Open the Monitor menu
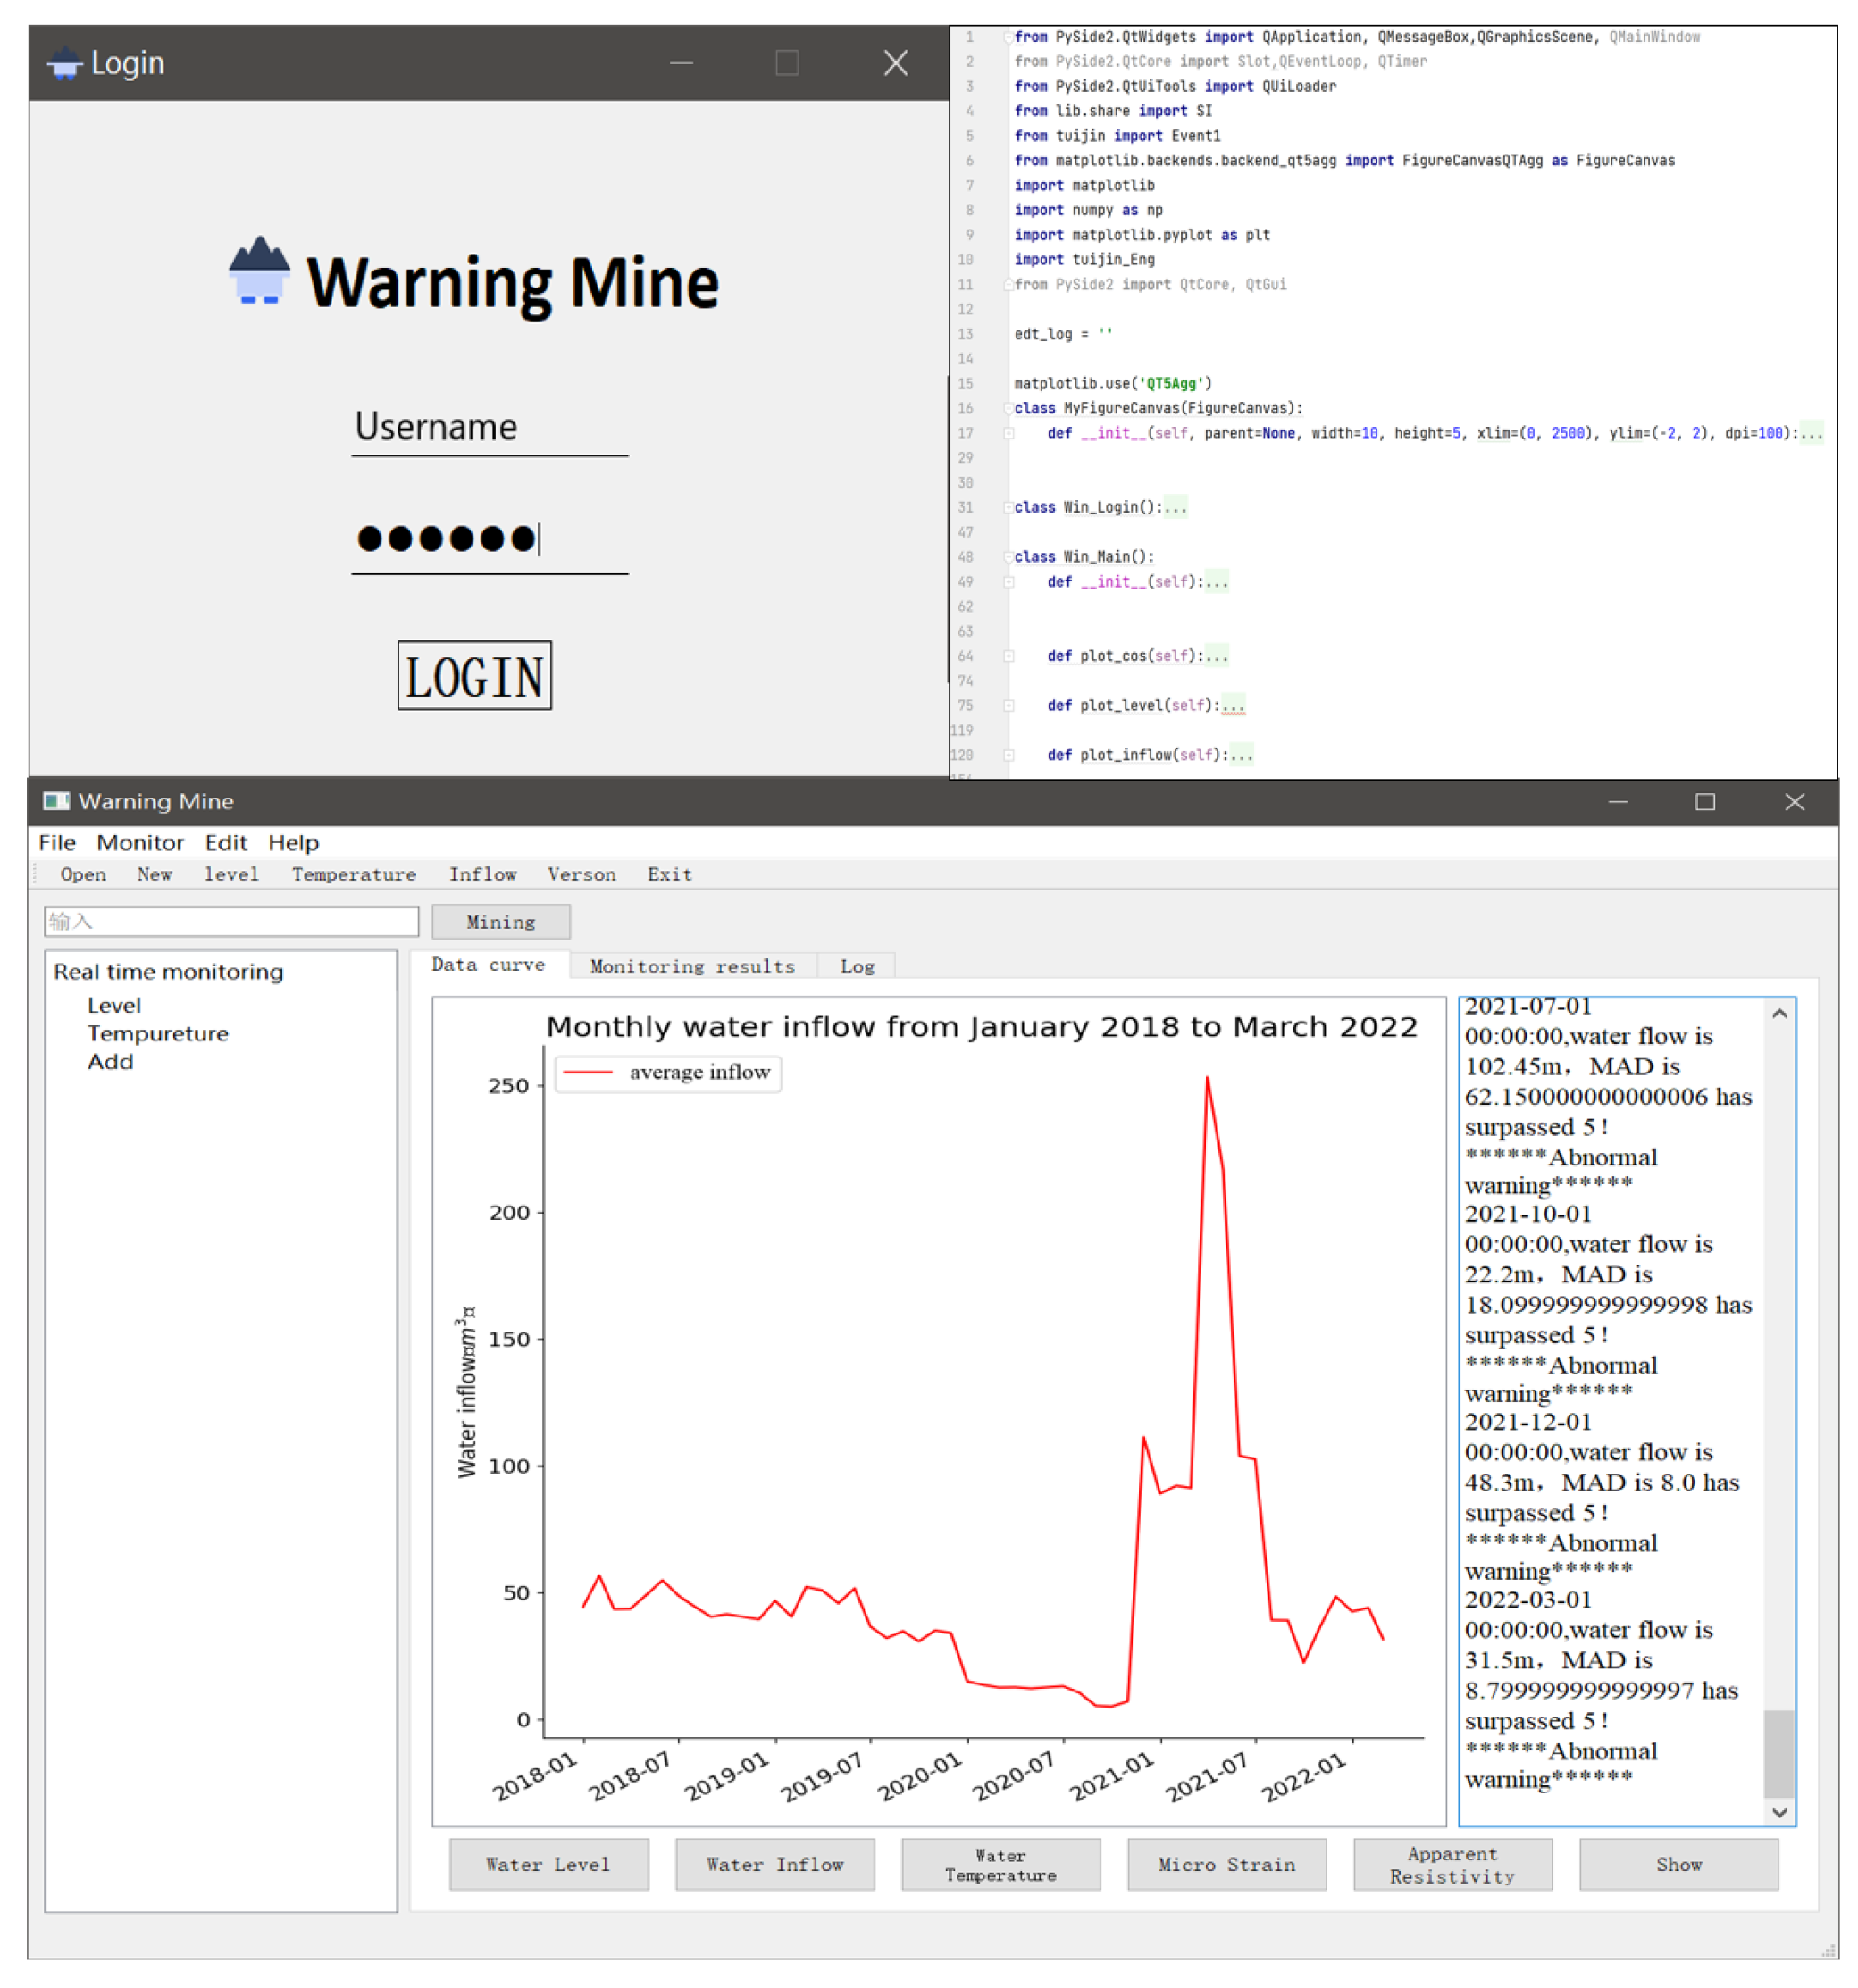 140,842
